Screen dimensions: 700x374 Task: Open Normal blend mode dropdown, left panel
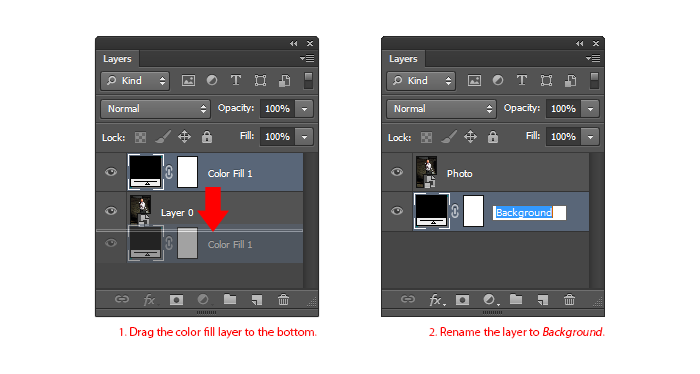point(155,109)
